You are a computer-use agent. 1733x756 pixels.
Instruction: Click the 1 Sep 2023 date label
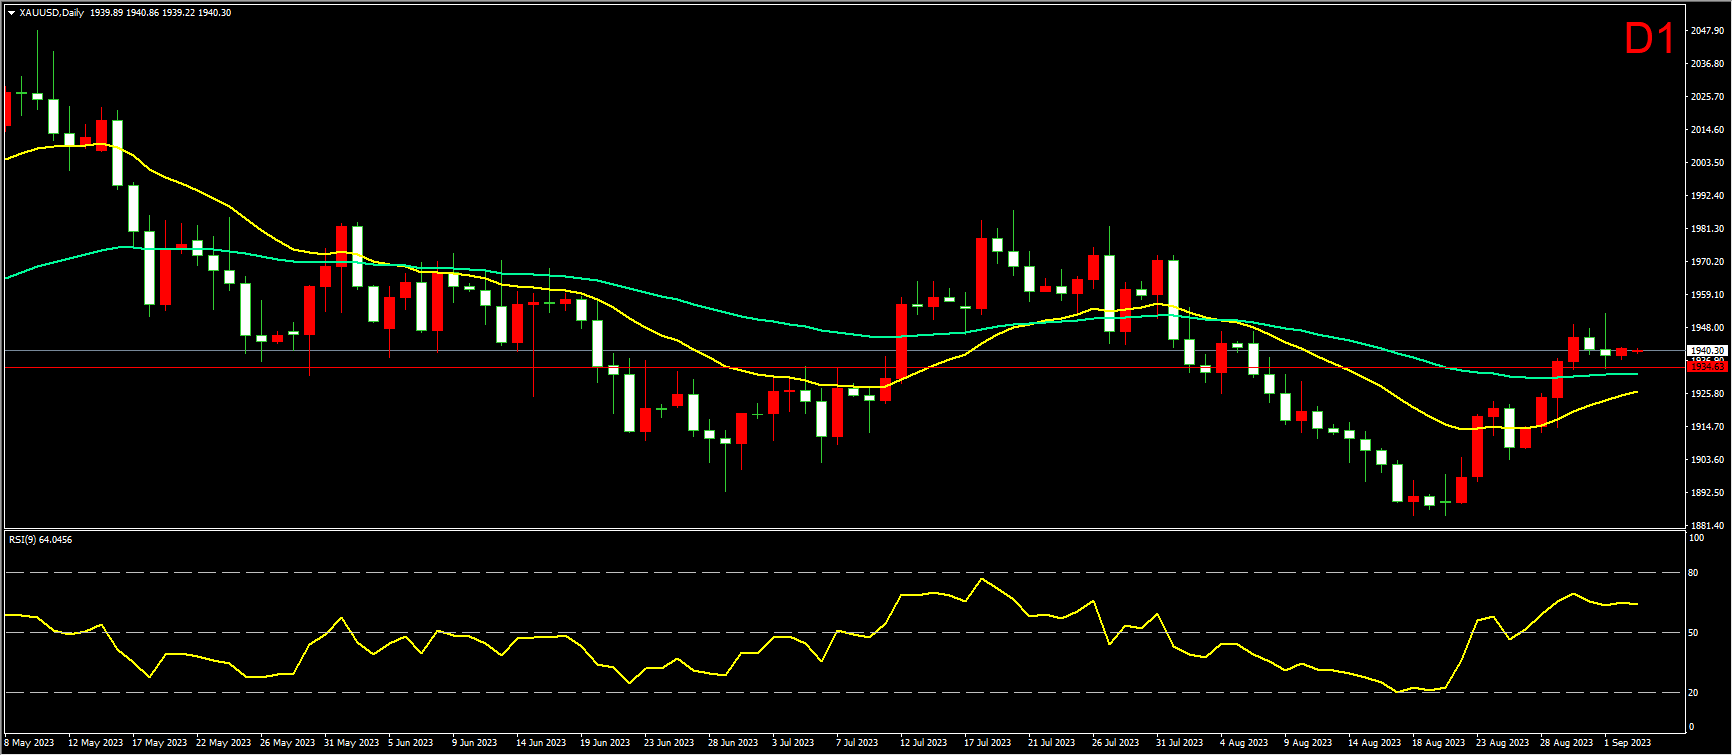click(1628, 743)
